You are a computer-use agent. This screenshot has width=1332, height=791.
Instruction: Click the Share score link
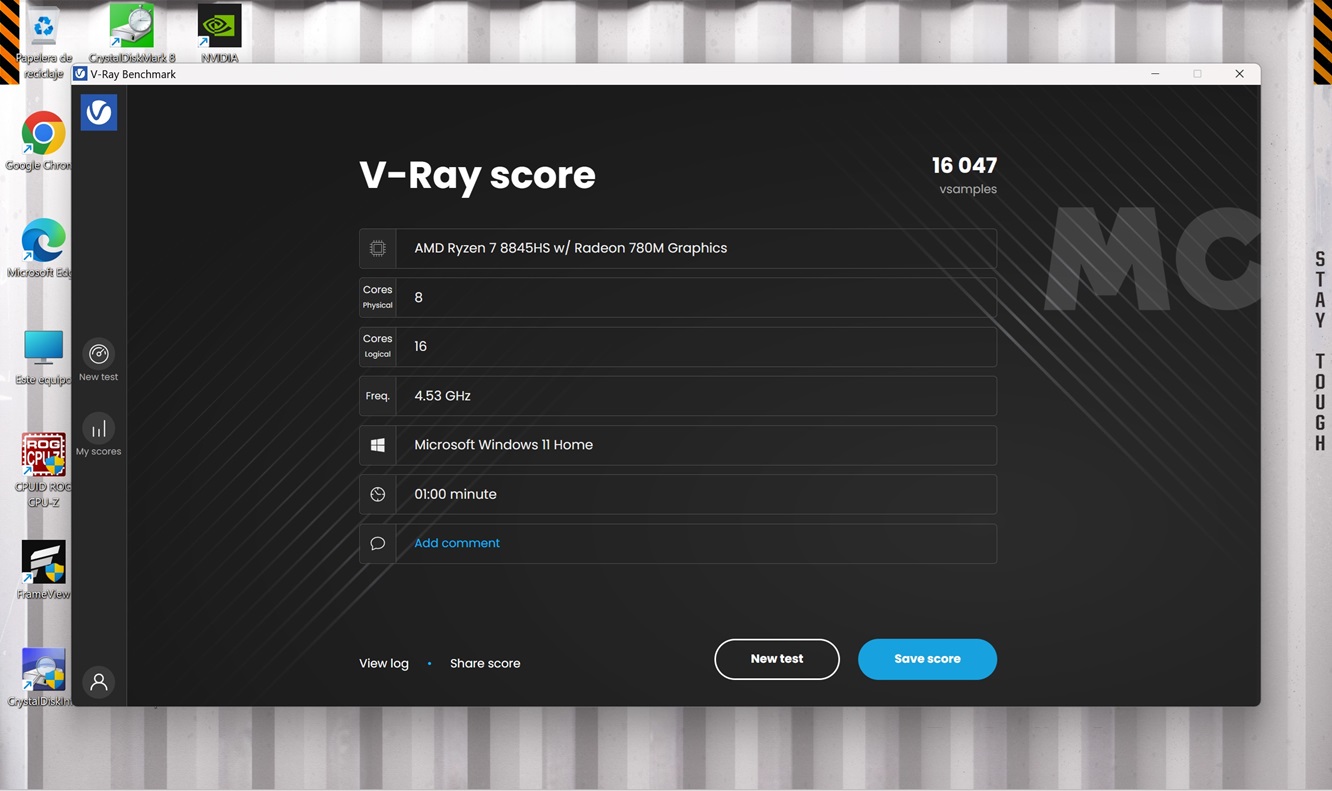(x=485, y=663)
